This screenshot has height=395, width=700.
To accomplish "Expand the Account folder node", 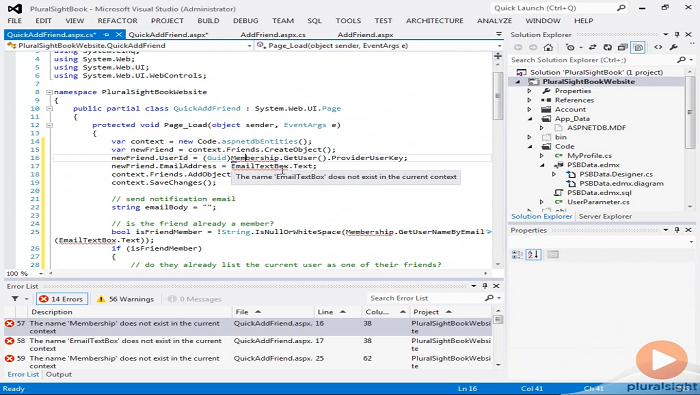I will tap(529, 109).
